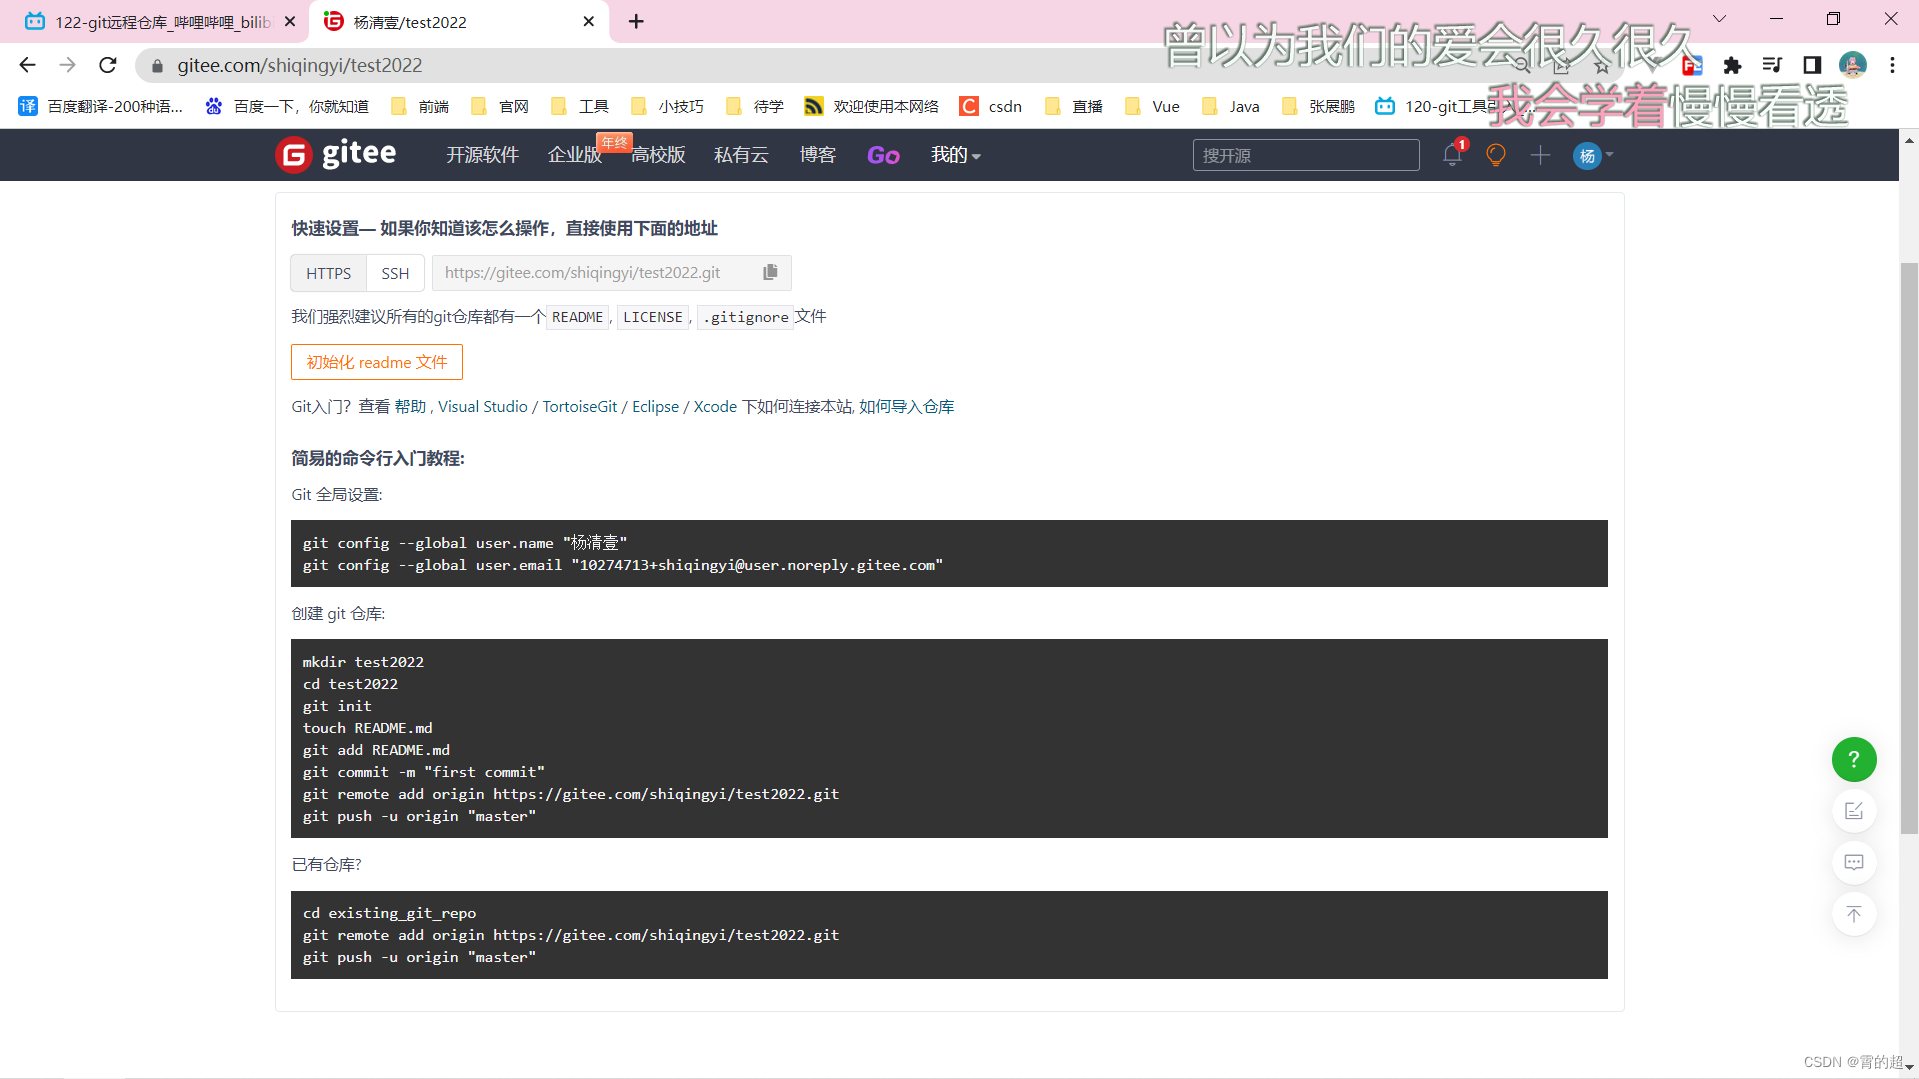Click the green help question button

tap(1854, 760)
